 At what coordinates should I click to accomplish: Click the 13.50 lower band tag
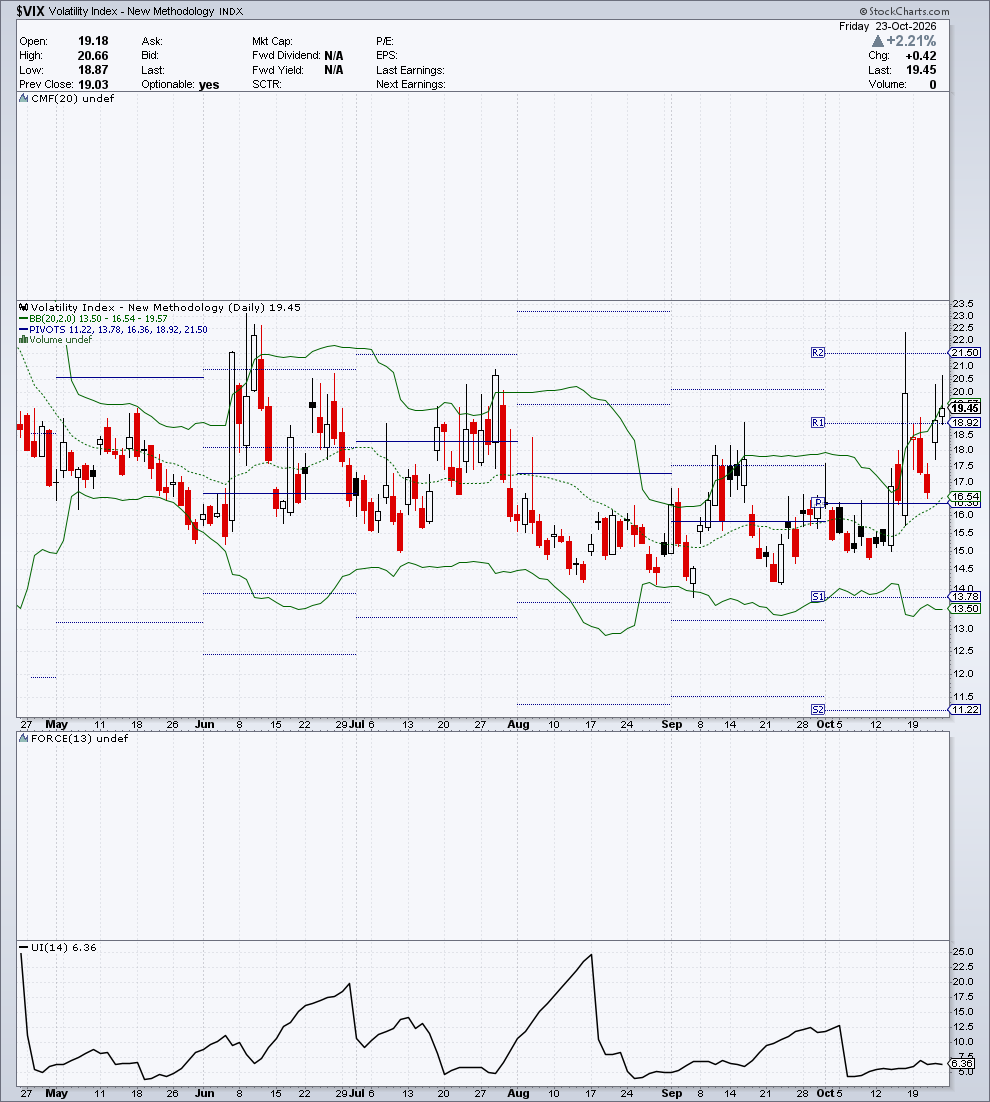(965, 609)
